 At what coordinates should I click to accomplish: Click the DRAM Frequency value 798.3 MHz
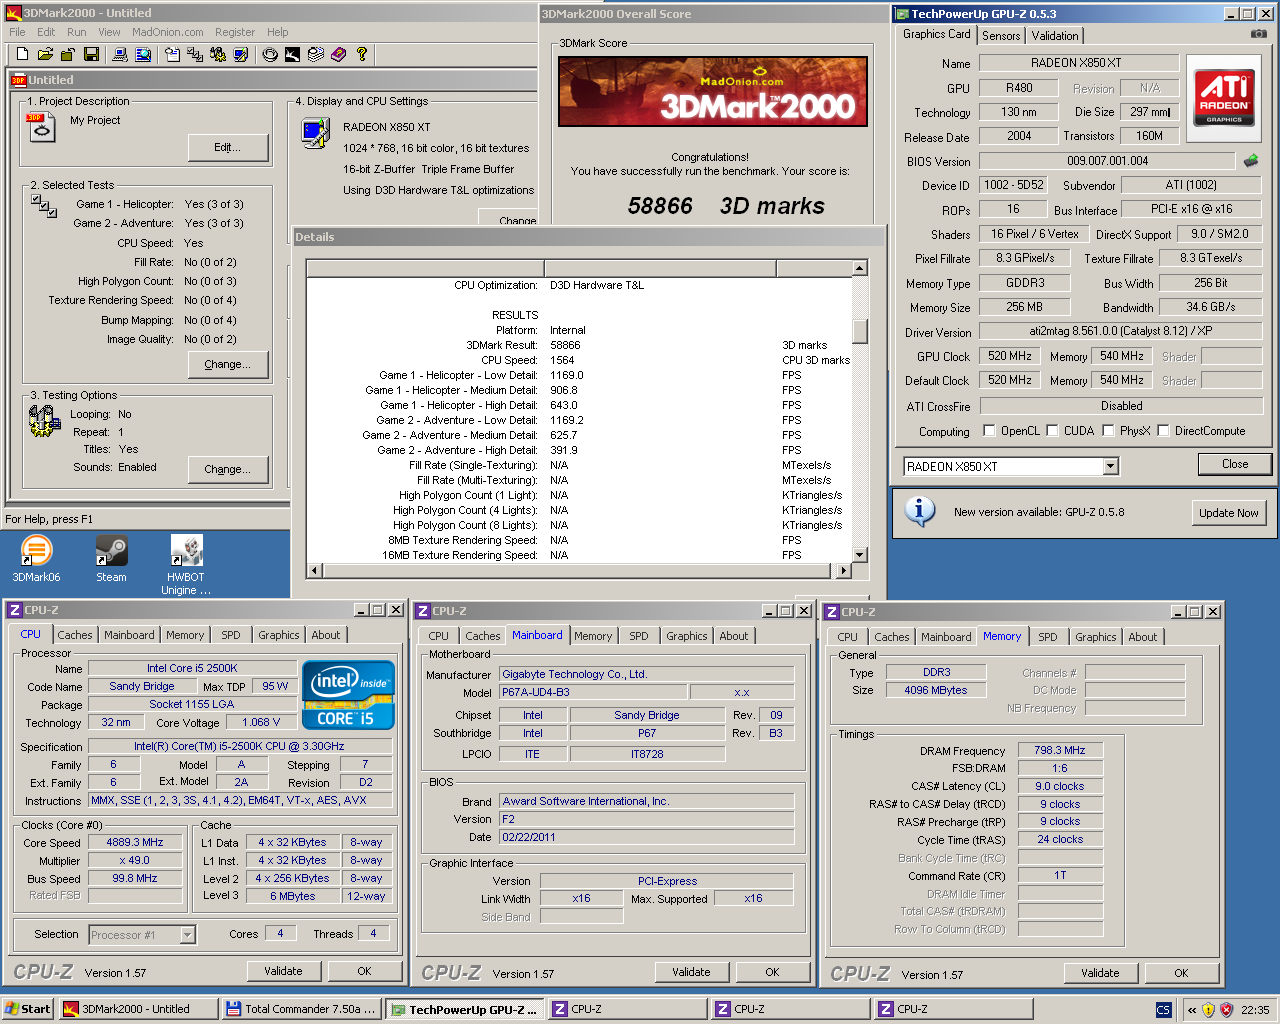click(x=1060, y=750)
